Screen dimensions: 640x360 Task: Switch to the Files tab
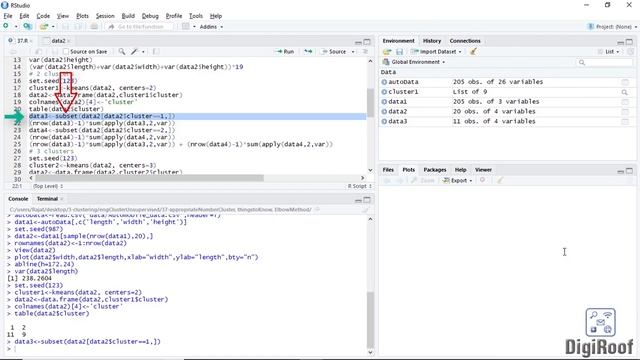coord(388,170)
